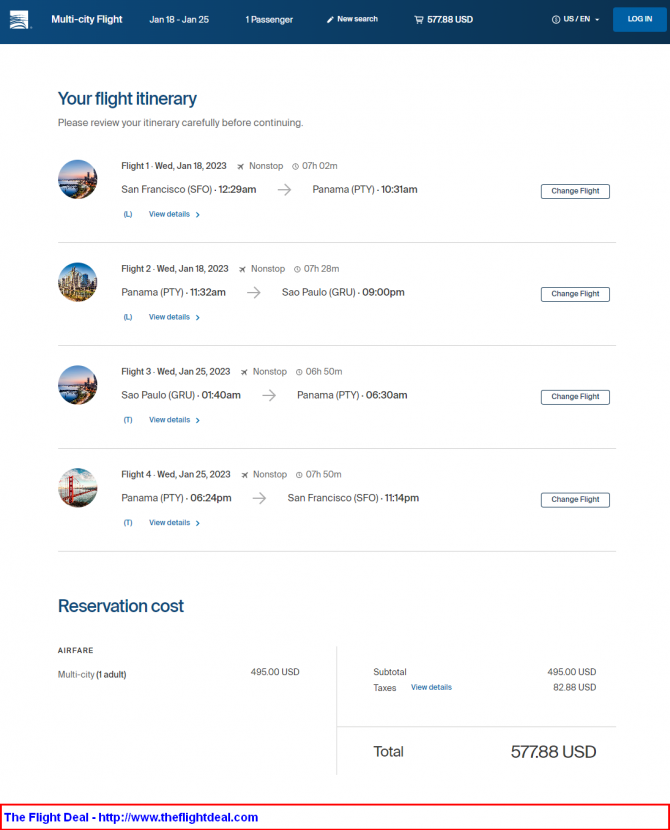Click the Golden Gate Bridge thumbnail on Flight 4
Screen dimensions: 670x830
(x=78, y=488)
